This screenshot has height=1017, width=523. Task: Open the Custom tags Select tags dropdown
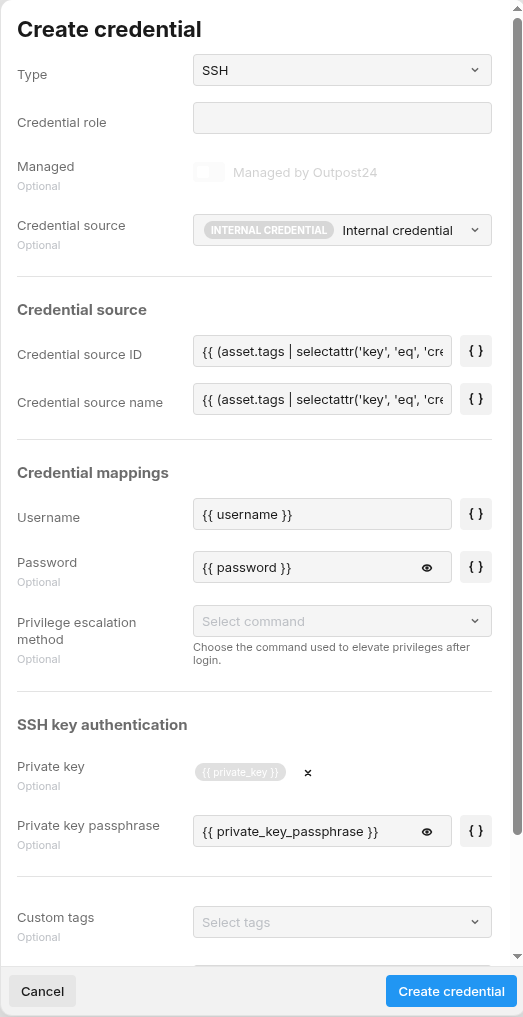click(x=342, y=922)
